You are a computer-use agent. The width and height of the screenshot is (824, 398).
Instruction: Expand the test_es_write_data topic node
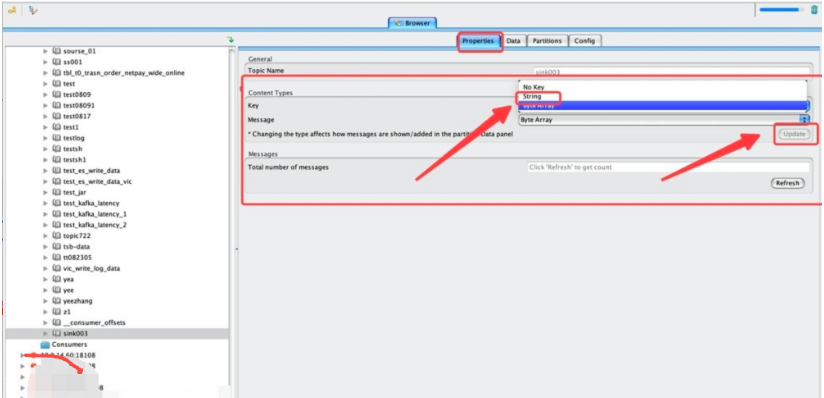46,170
